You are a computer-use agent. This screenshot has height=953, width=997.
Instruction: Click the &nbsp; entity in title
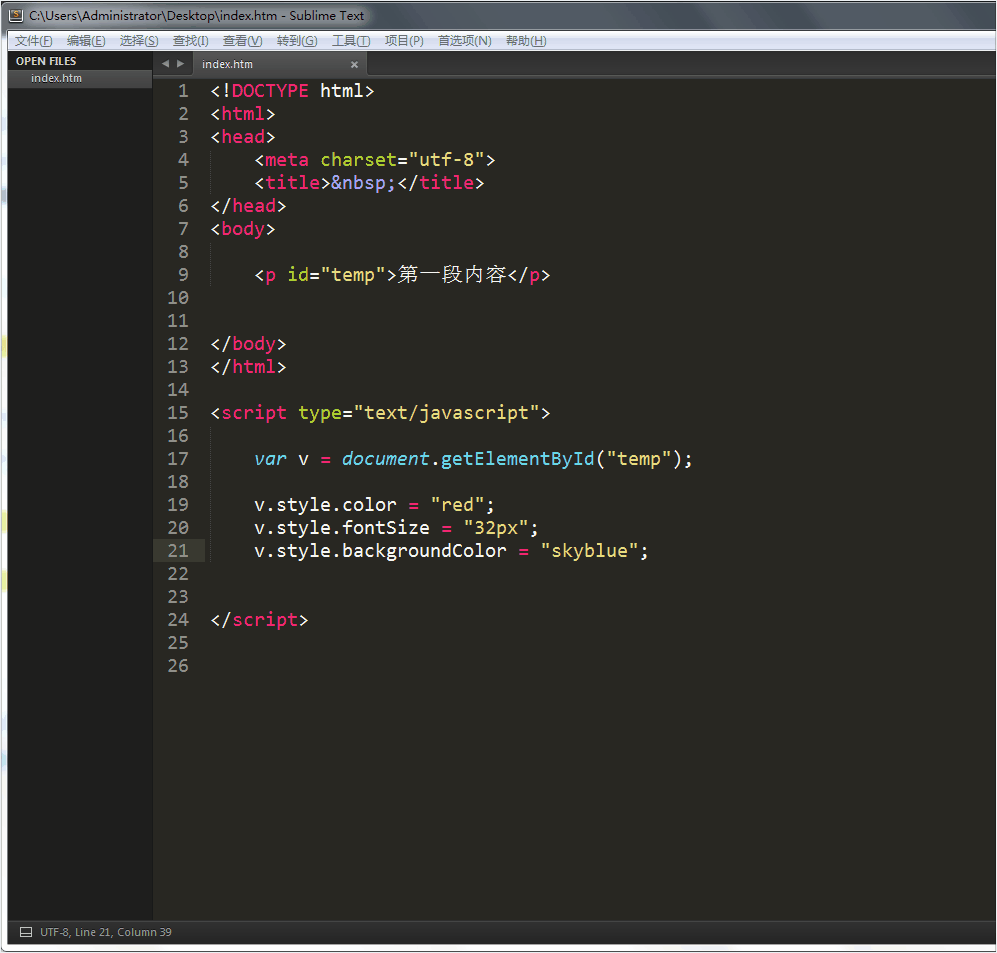[x=363, y=183]
